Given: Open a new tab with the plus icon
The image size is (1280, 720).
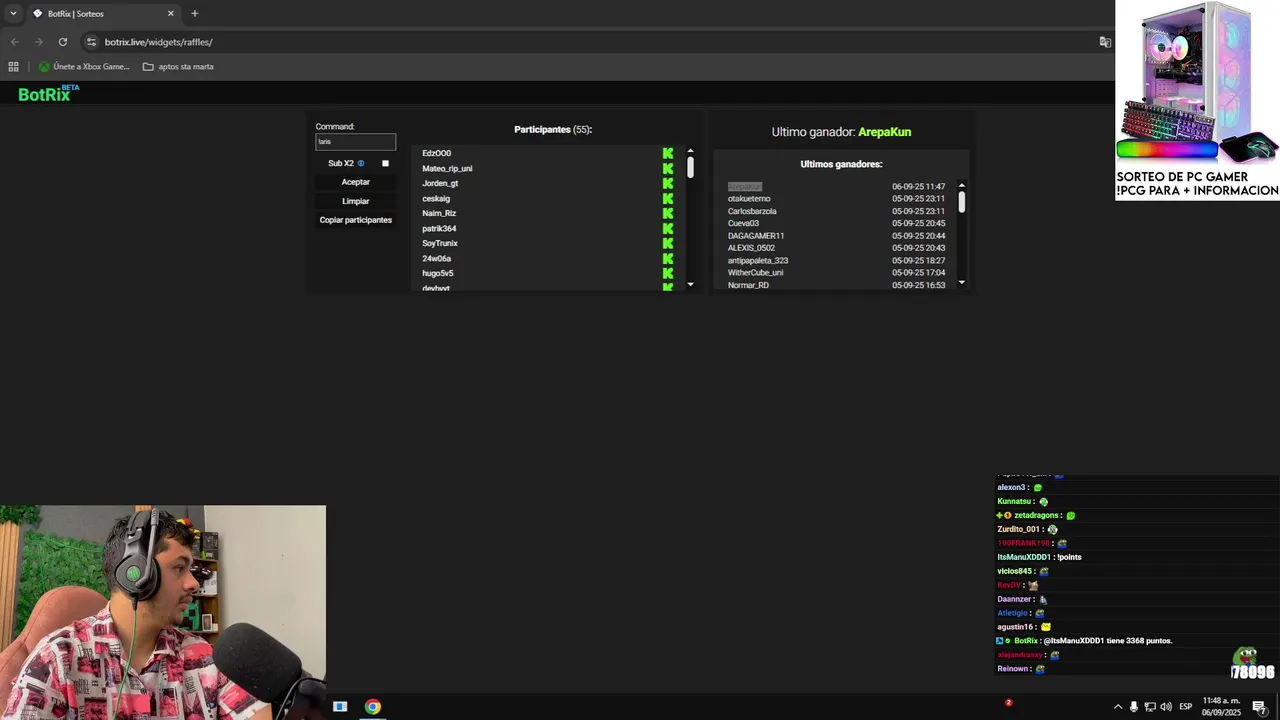Looking at the screenshot, I should 195,14.
